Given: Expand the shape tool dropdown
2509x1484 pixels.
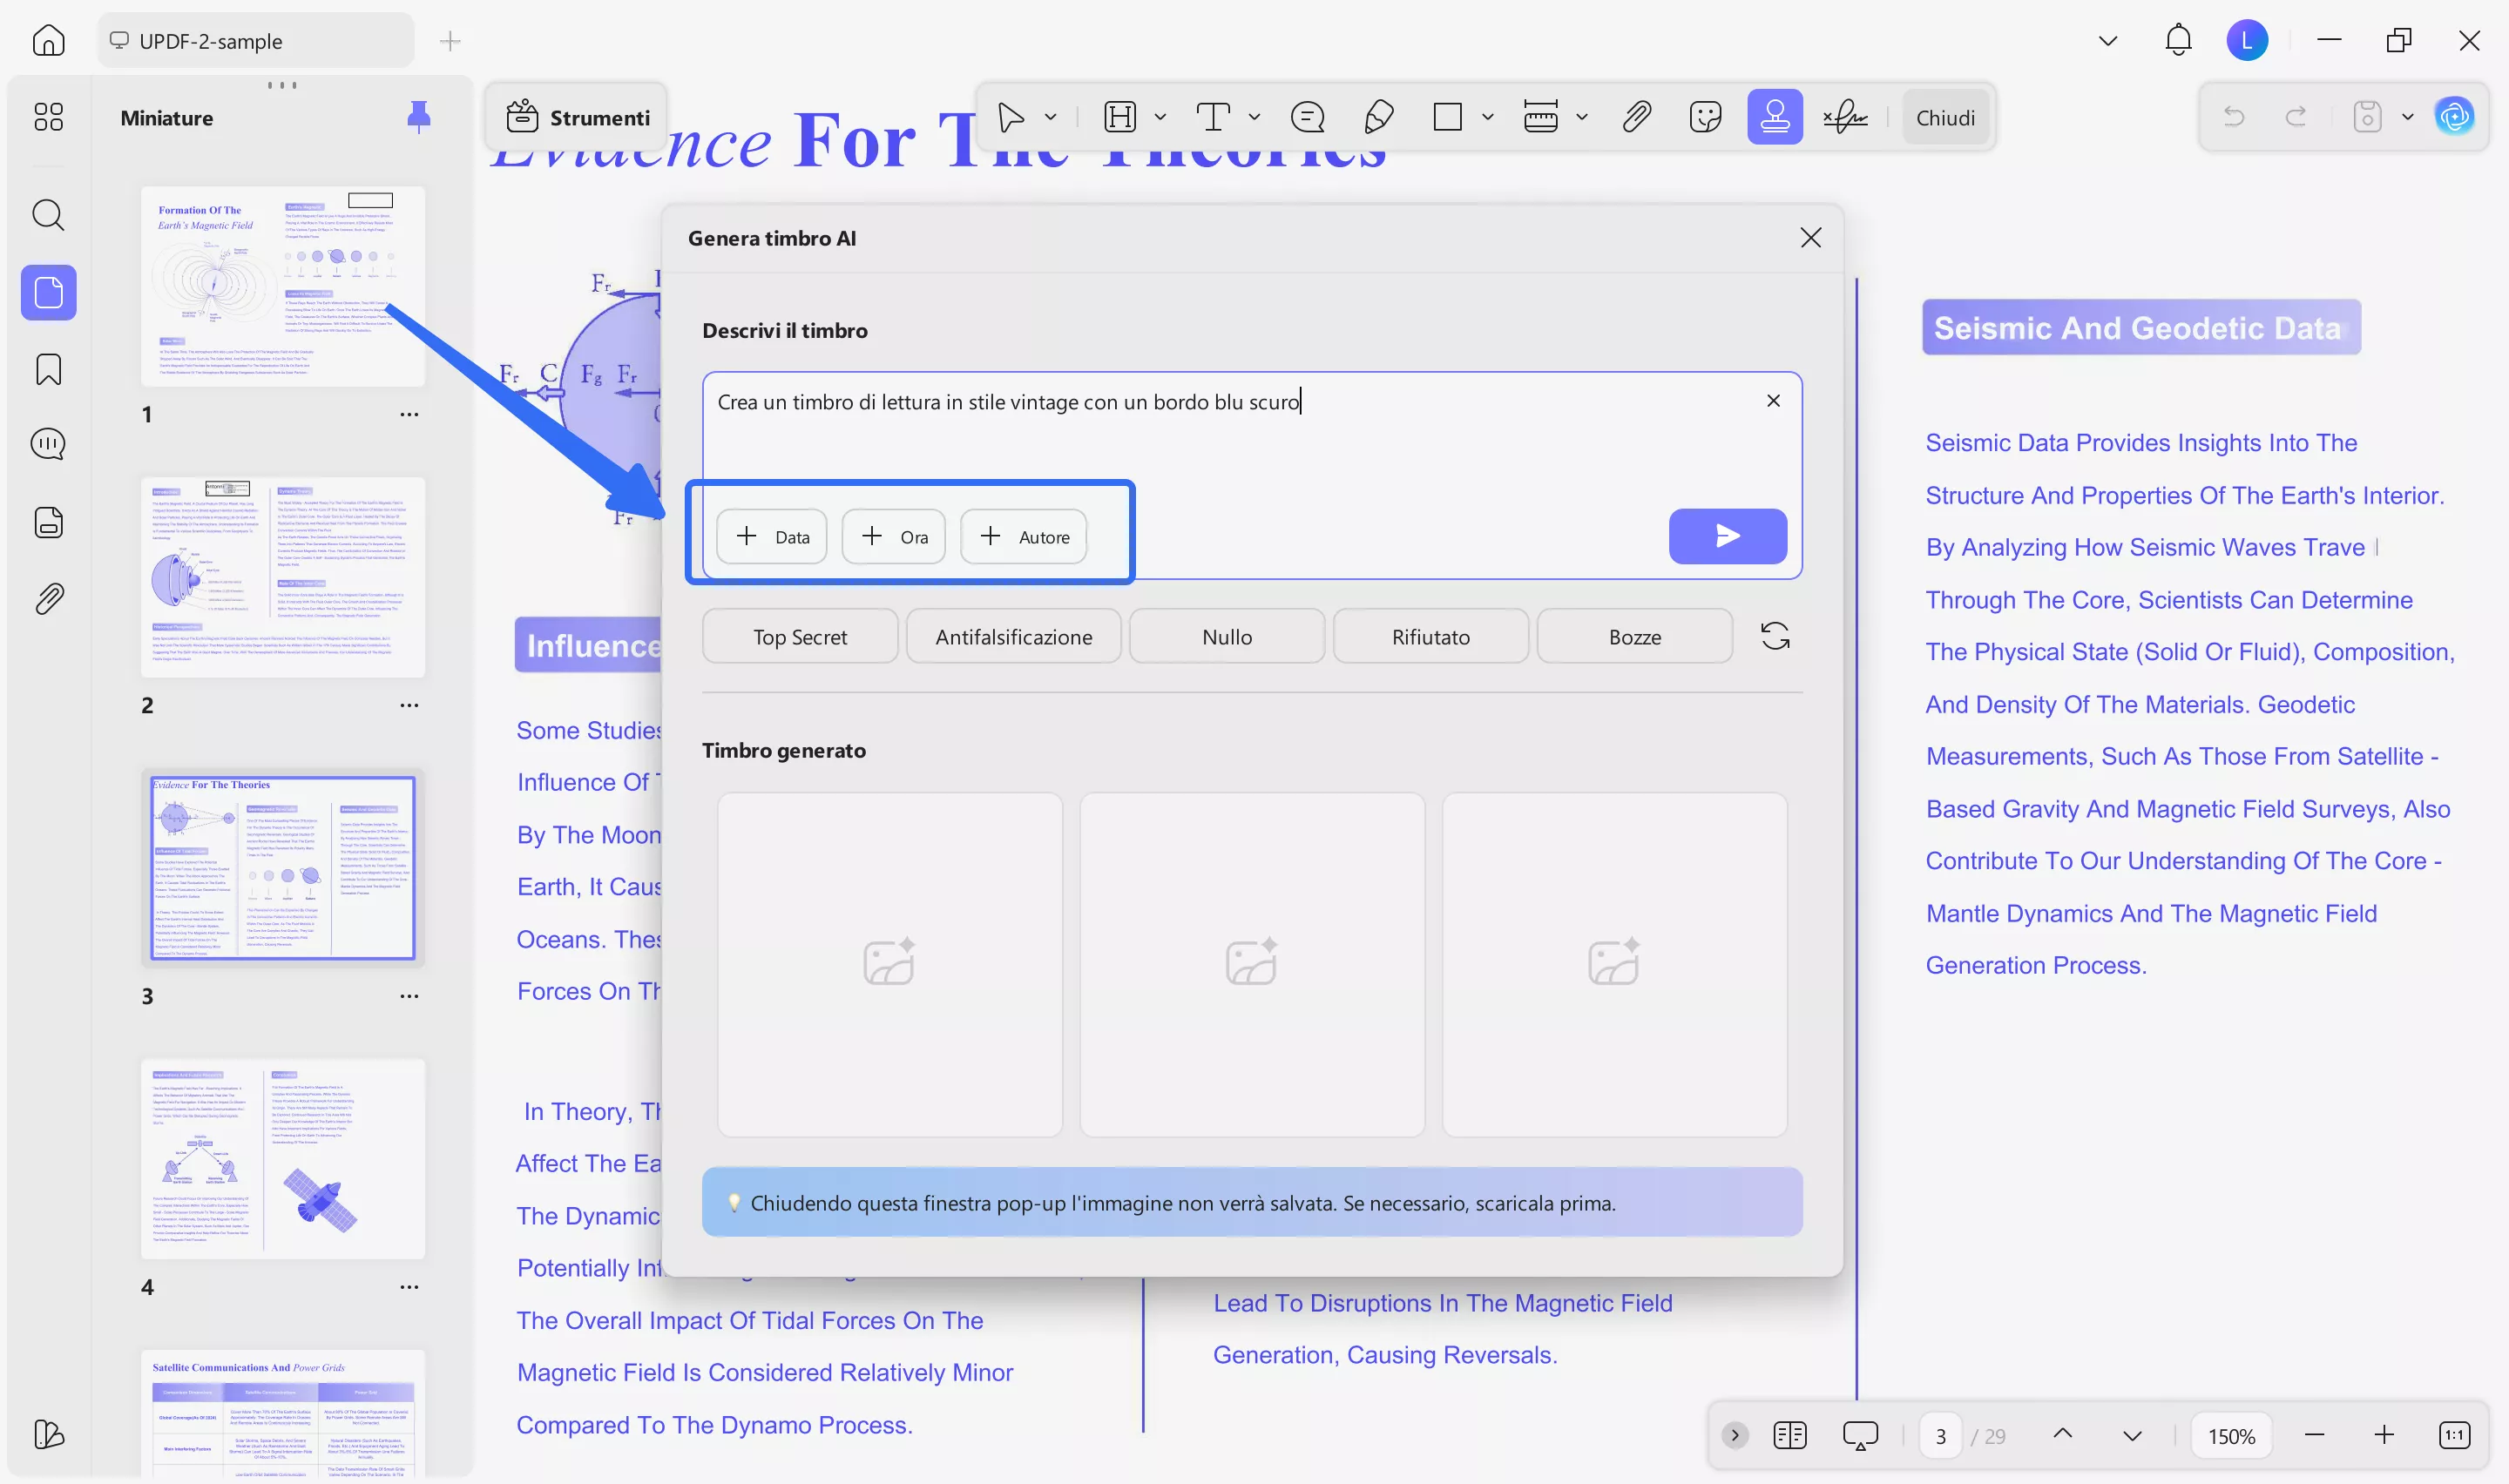Looking at the screenshot, I should [1488, 116].
